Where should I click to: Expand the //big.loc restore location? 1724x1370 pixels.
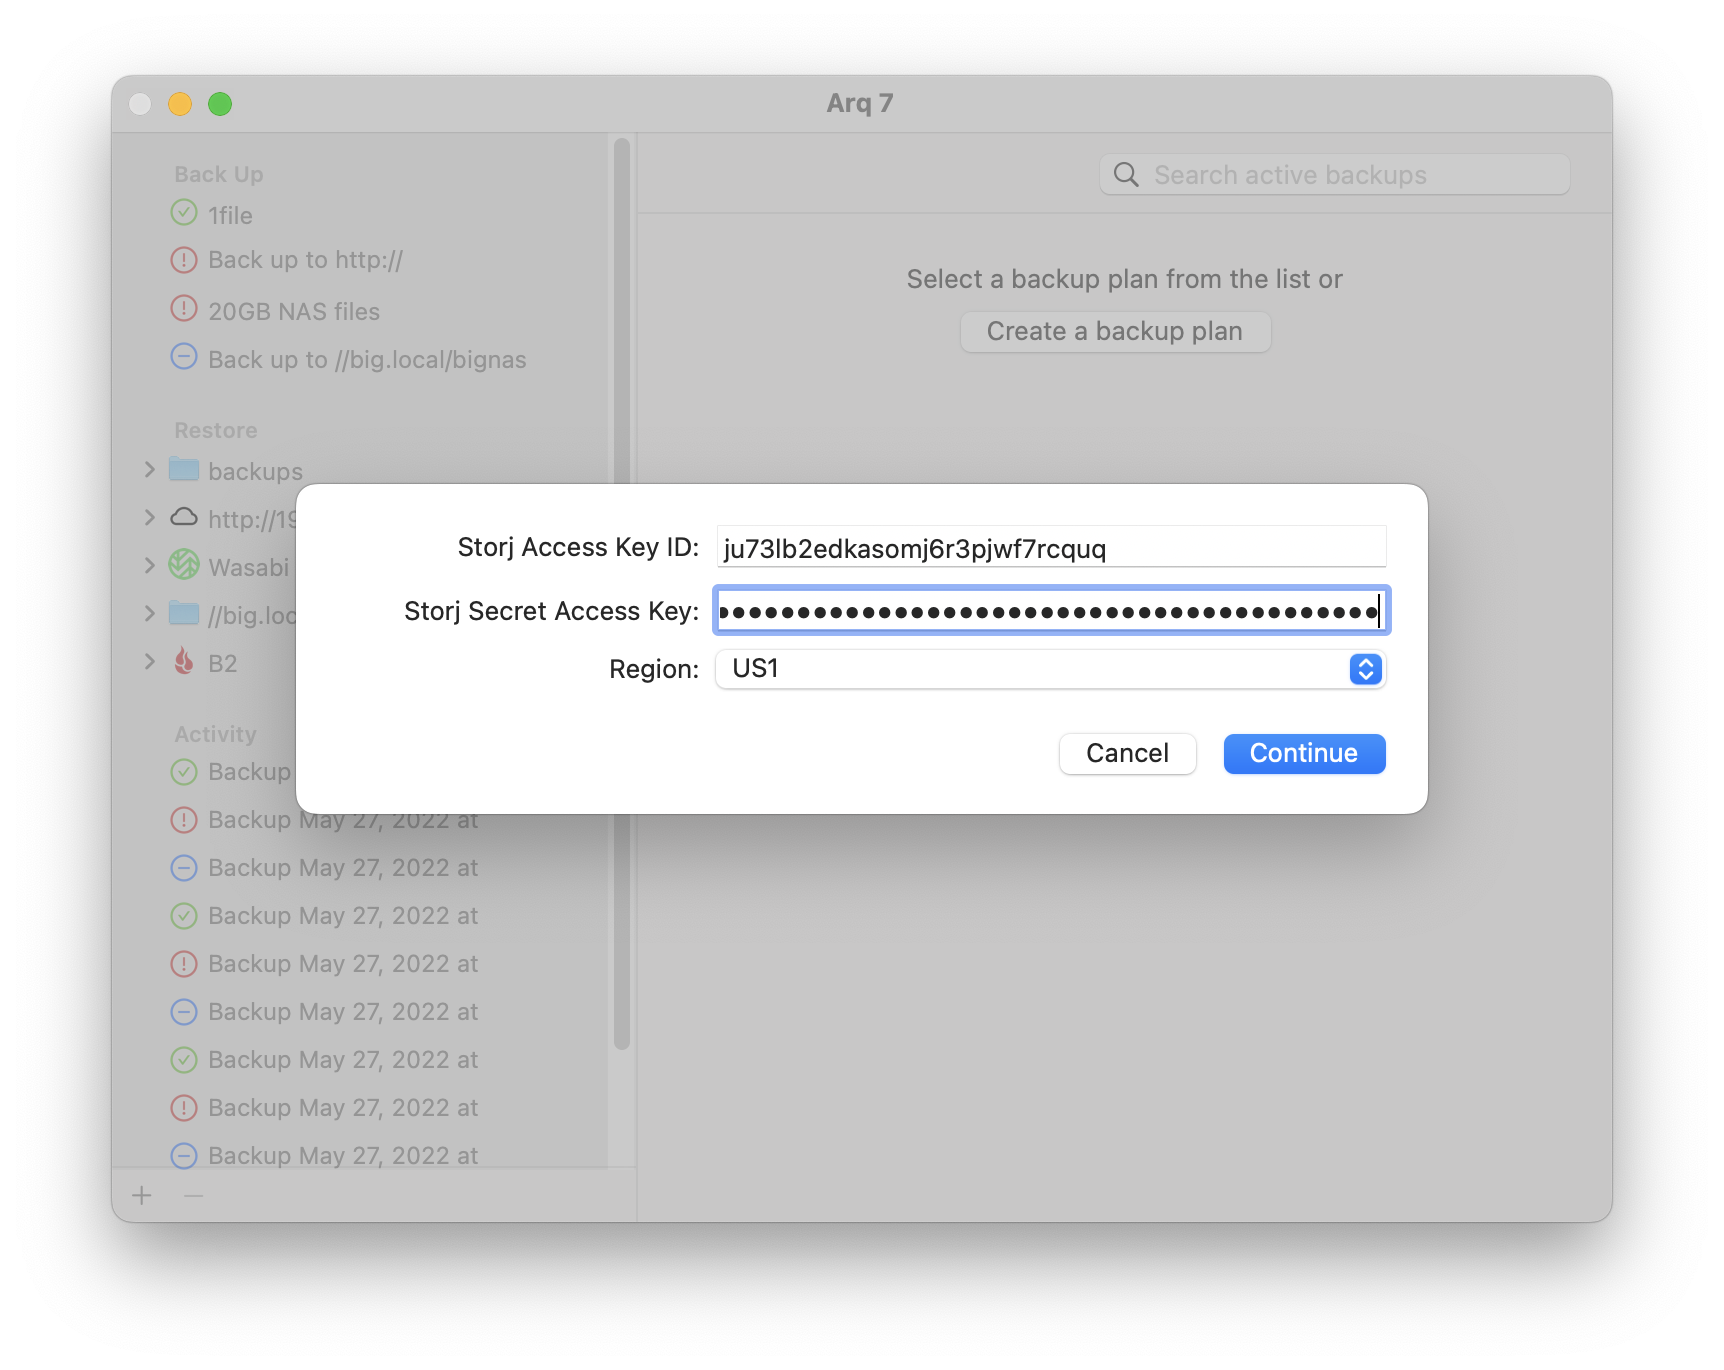(x=150, y=613)
